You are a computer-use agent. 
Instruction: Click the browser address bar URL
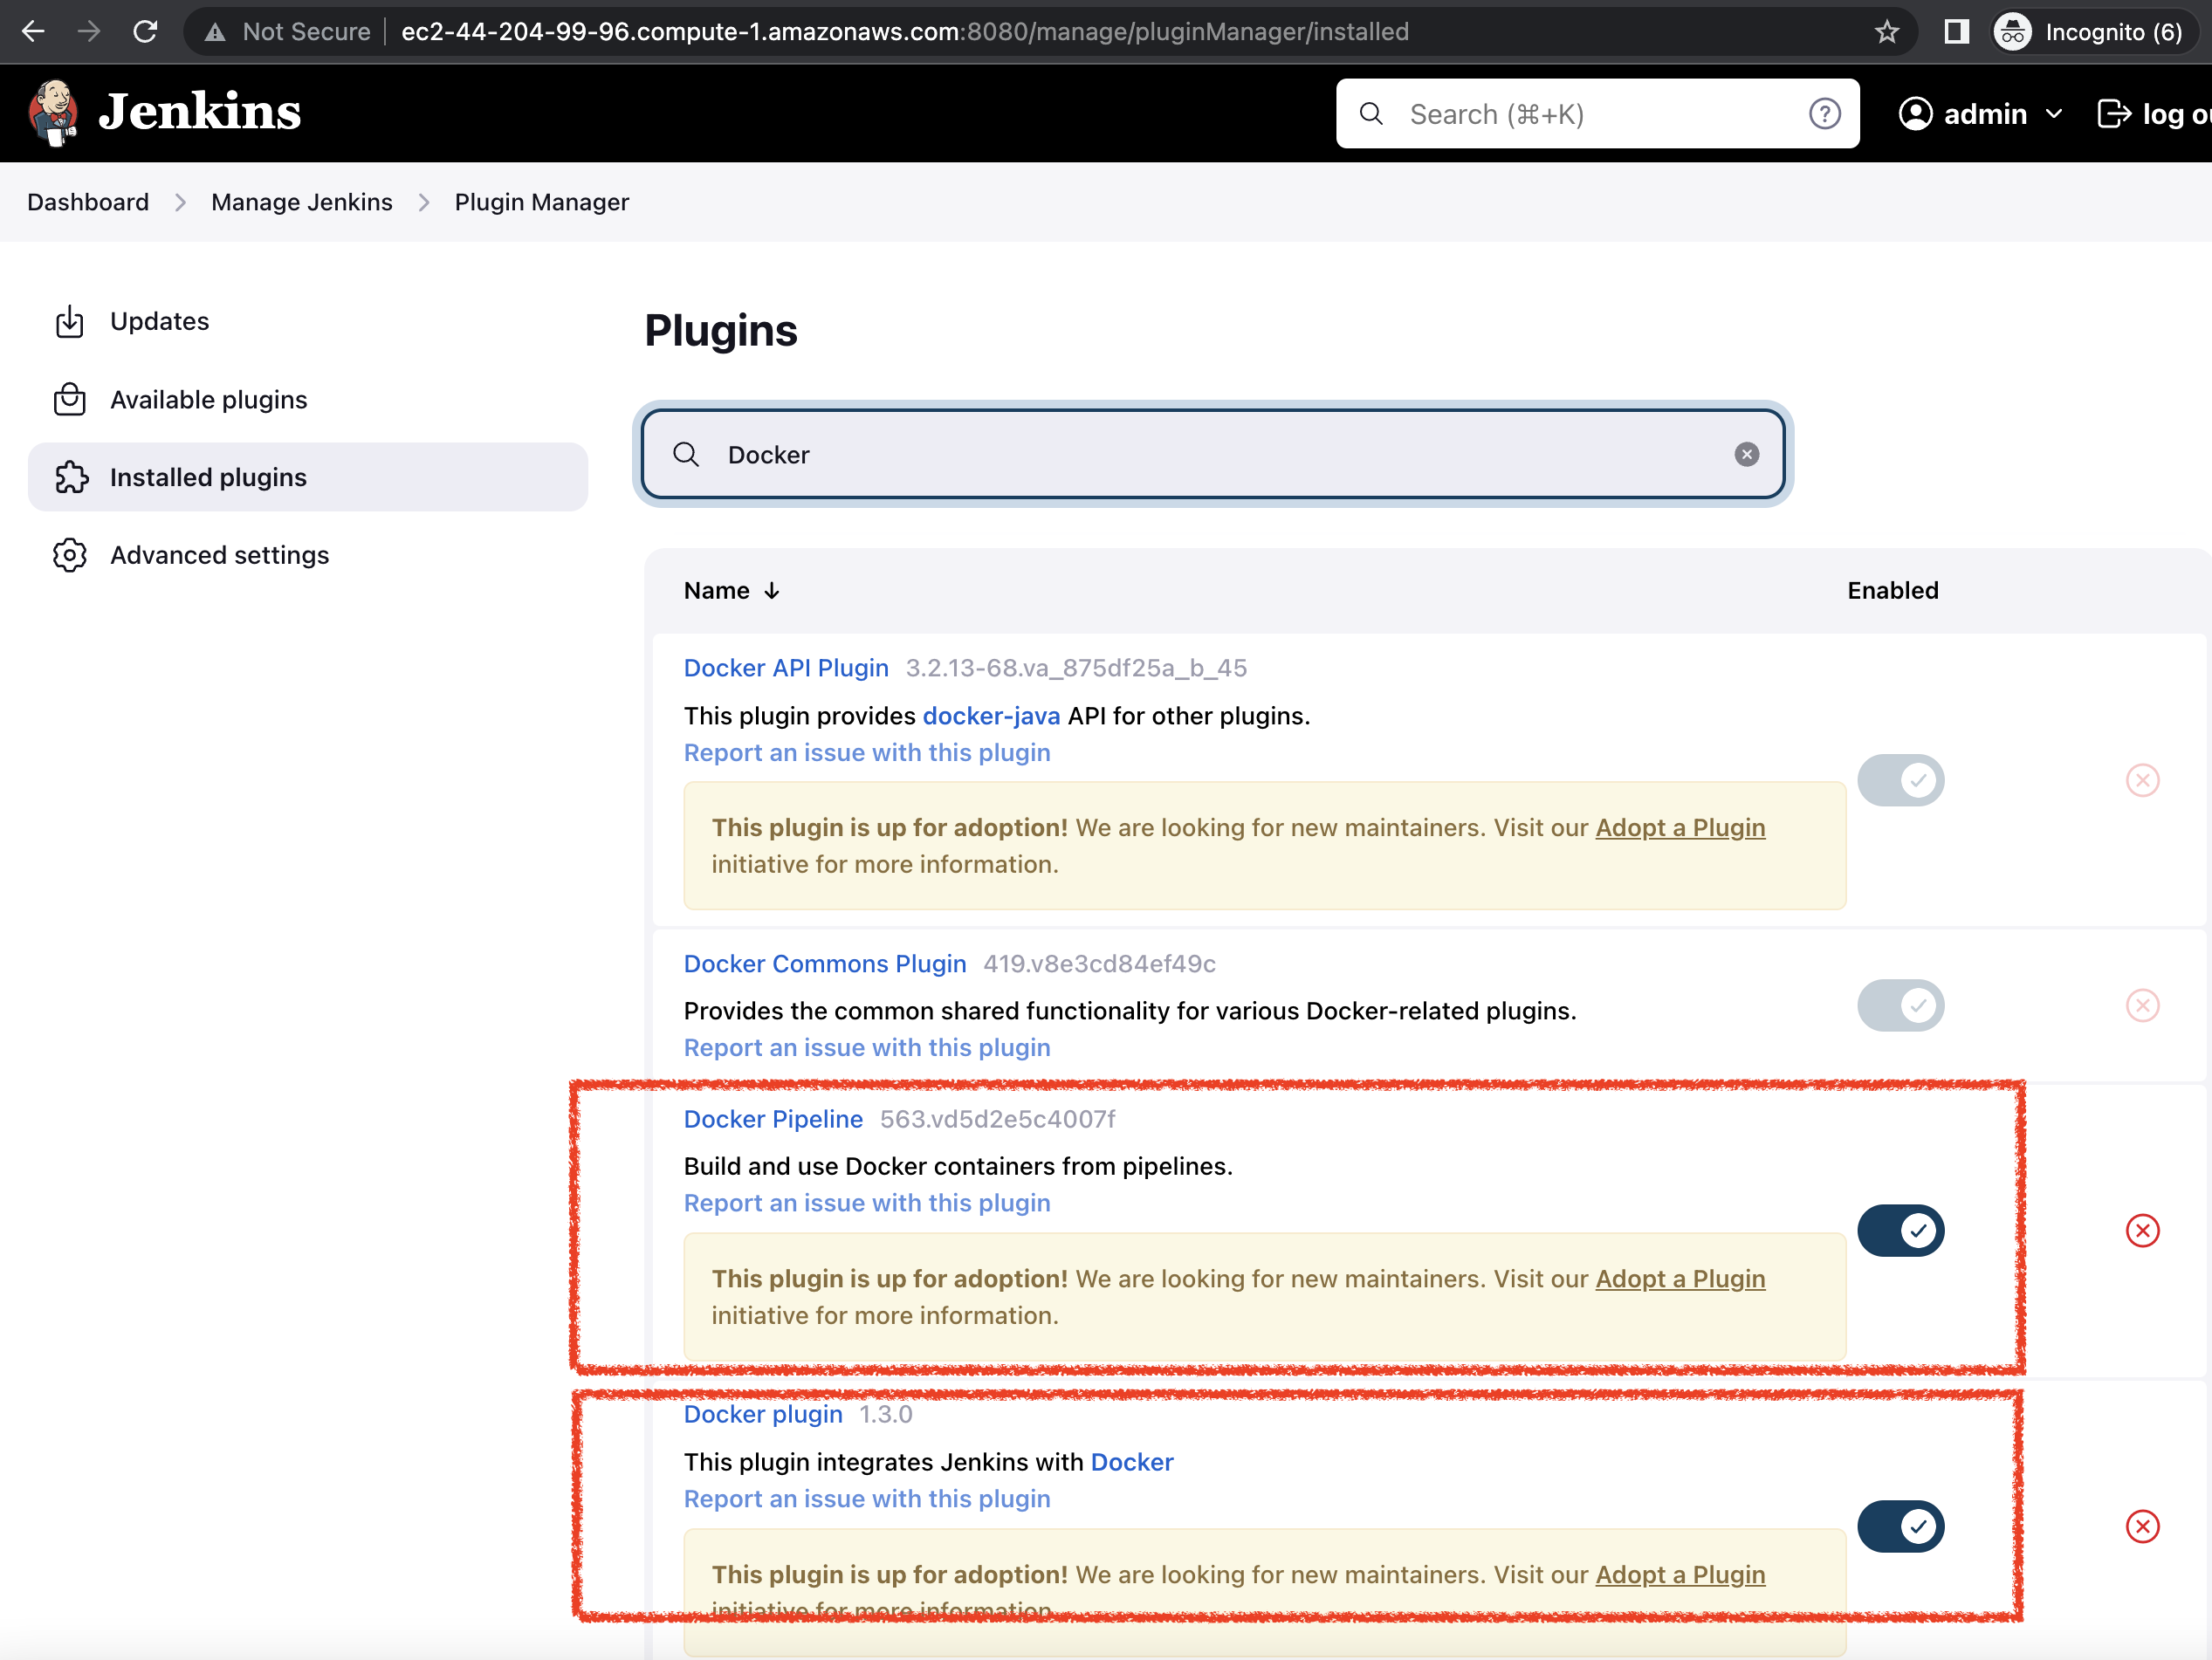904,32
